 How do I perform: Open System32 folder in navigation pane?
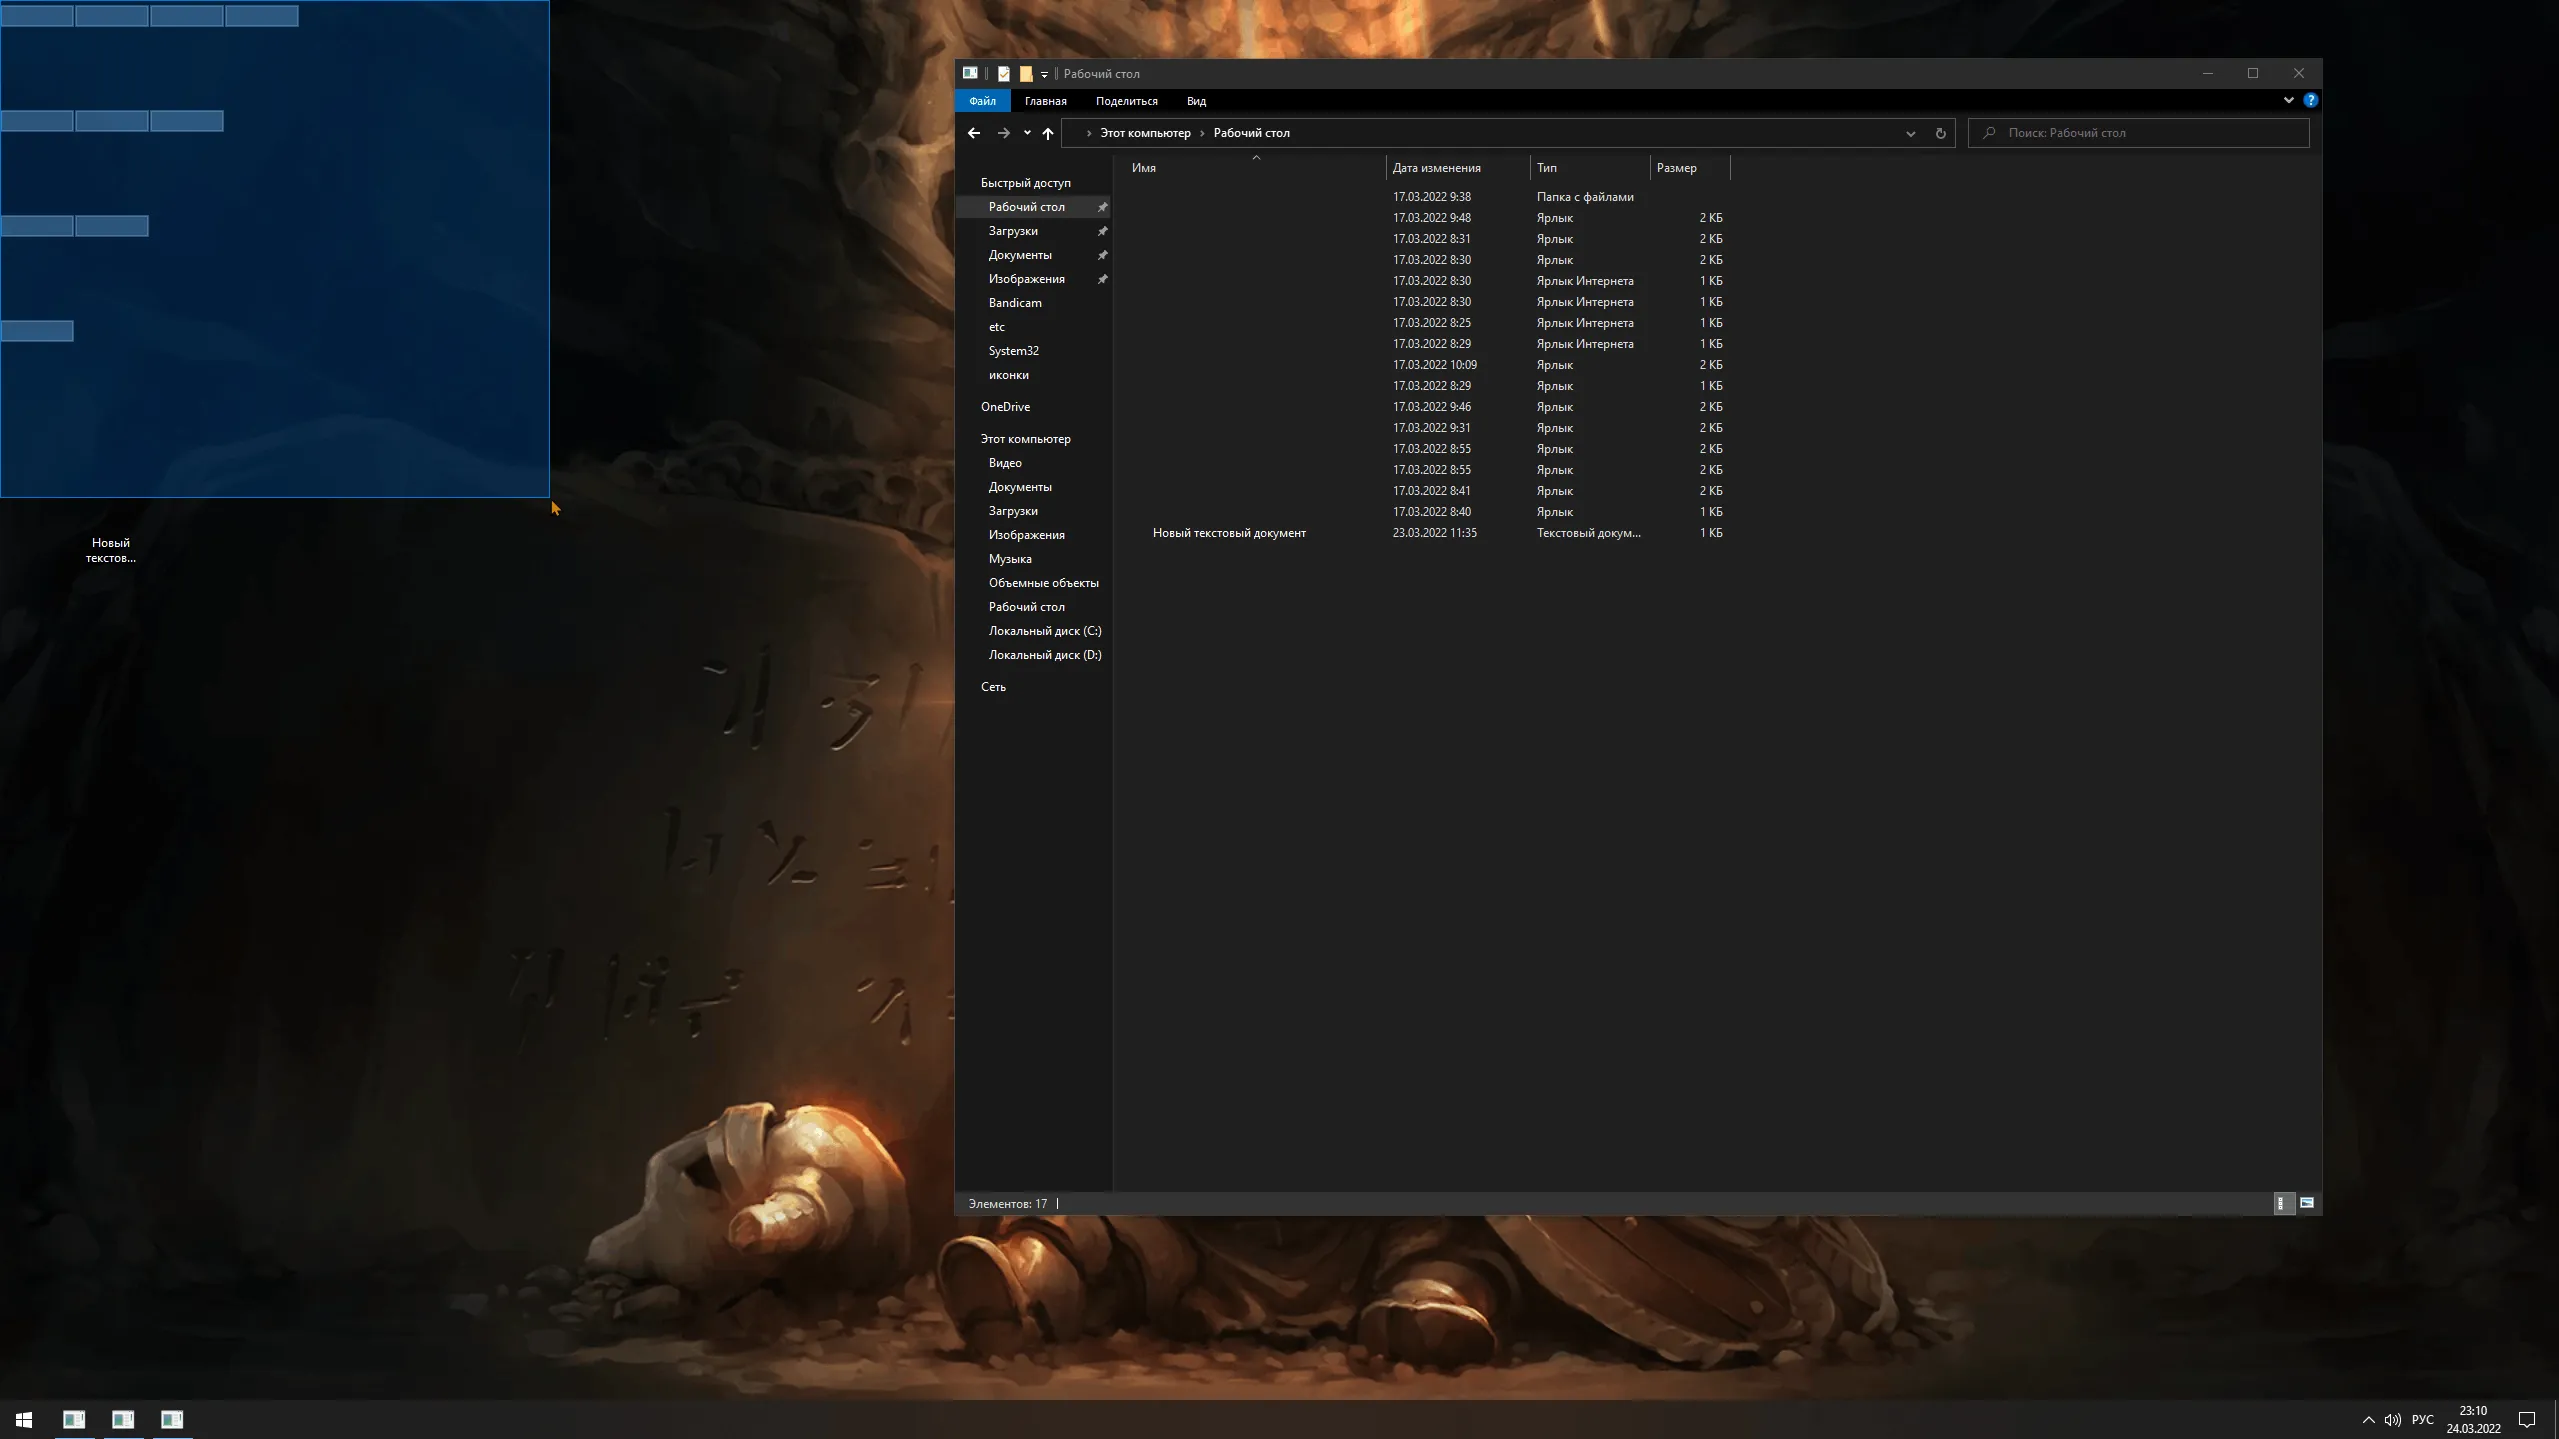(1013, 351)
